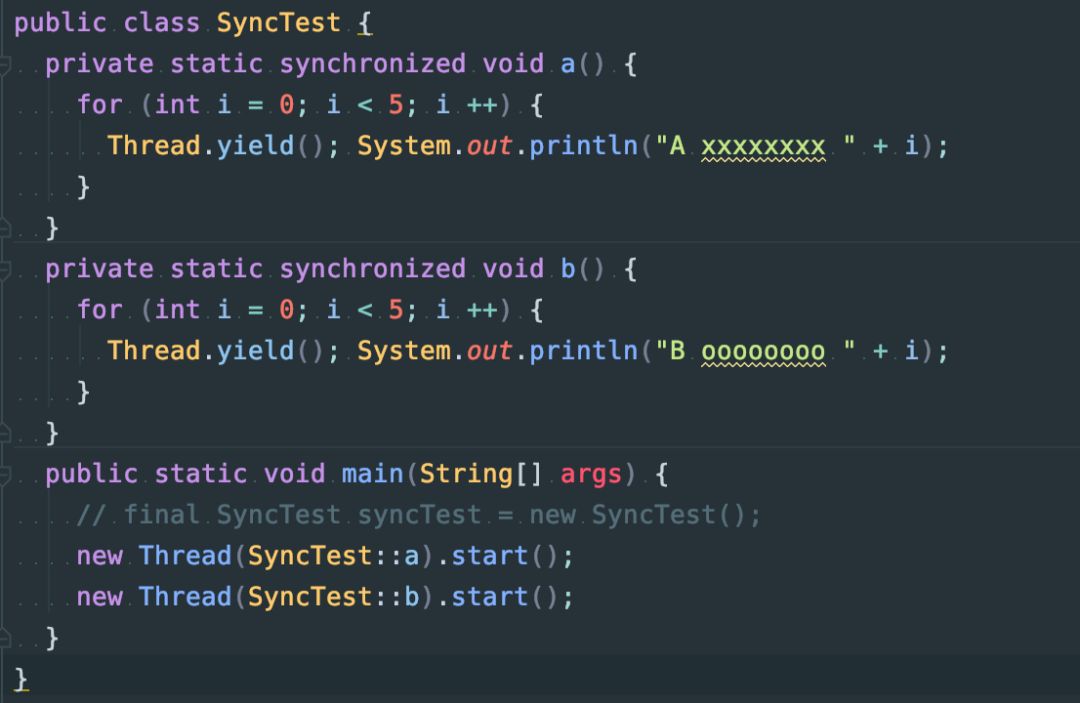This screenshot has width=1080, height=703.
Task: Click "main" method name
Action: click(373, 474)
